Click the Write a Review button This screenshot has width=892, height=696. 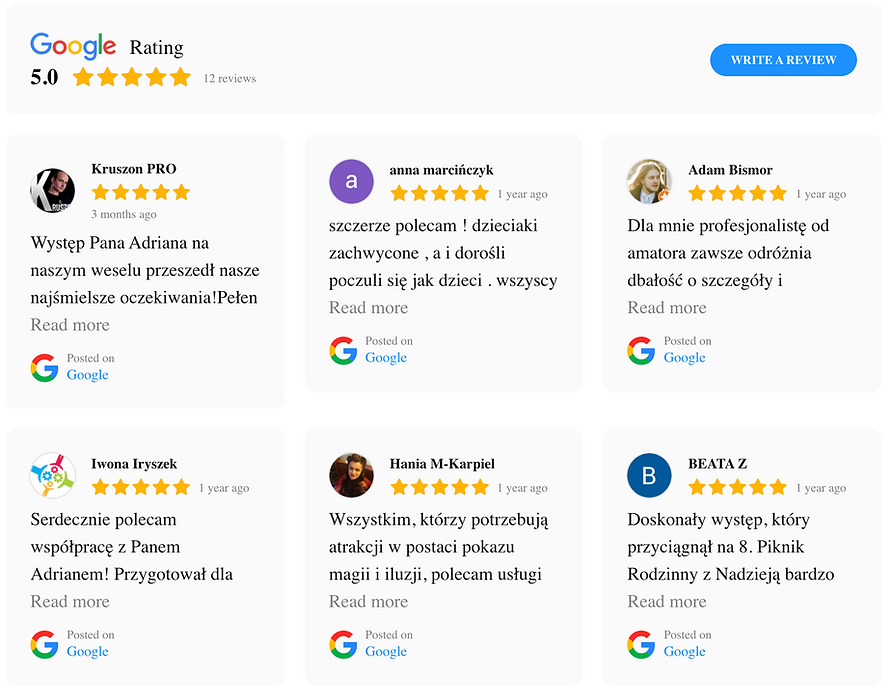tap(783, 60)
